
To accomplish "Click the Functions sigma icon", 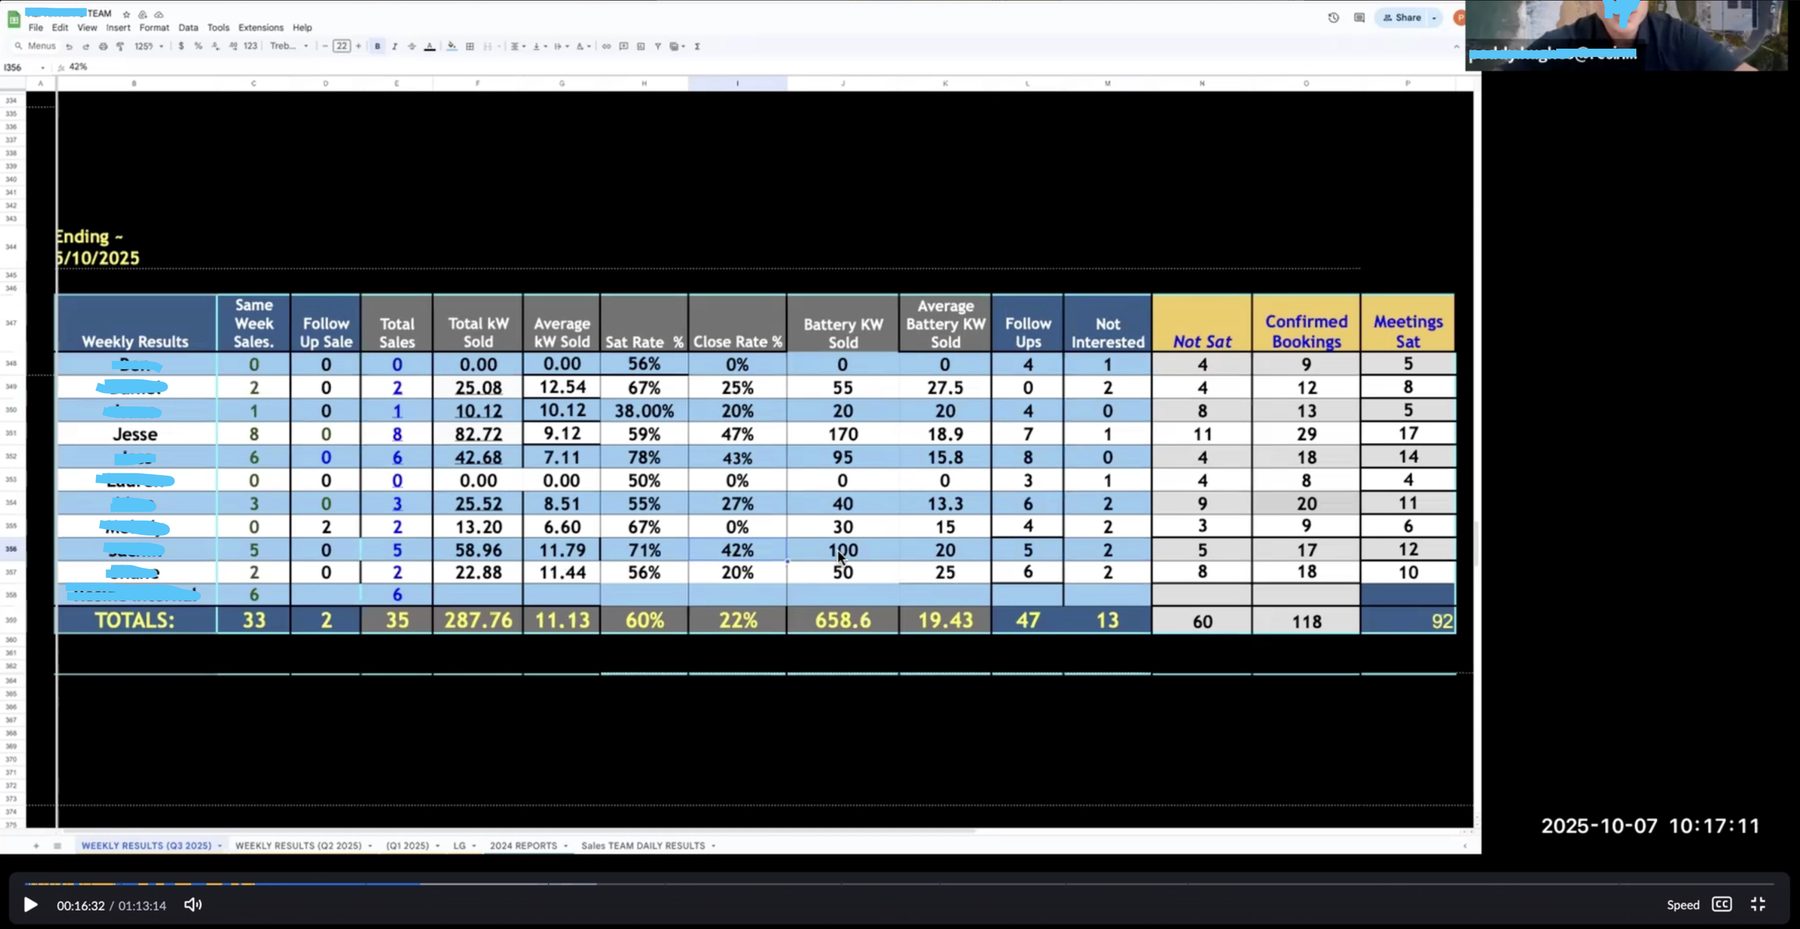I will click(x=697, y=46).
